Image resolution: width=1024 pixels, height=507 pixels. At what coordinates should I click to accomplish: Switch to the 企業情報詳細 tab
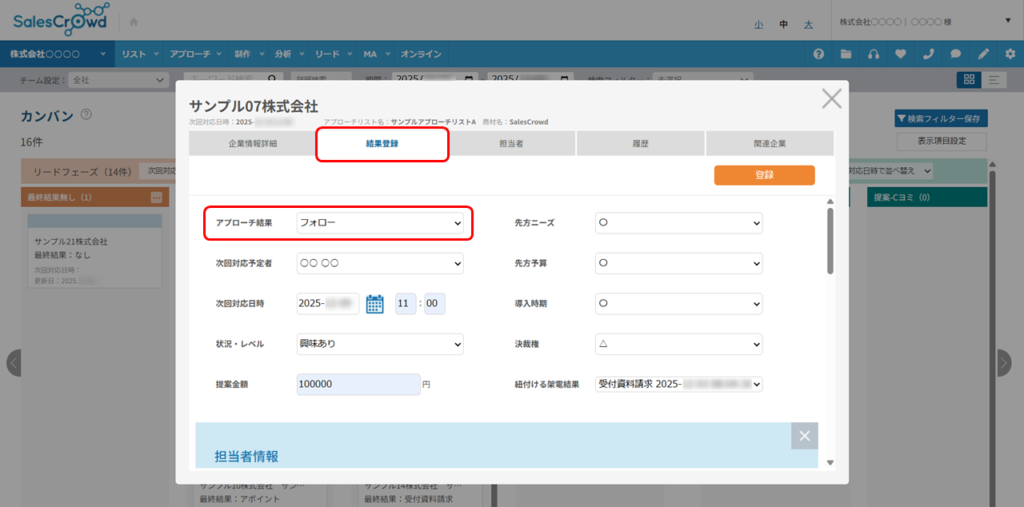pos(253,144)
